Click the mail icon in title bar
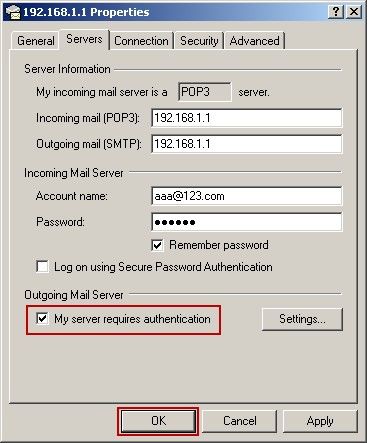Screen dimensions: 367x443 (x=13, y=12)
